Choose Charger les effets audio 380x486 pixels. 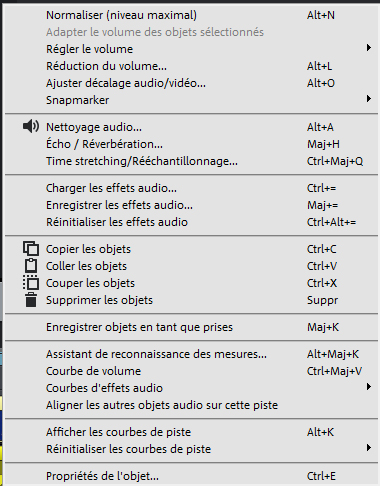coord(192,188)
